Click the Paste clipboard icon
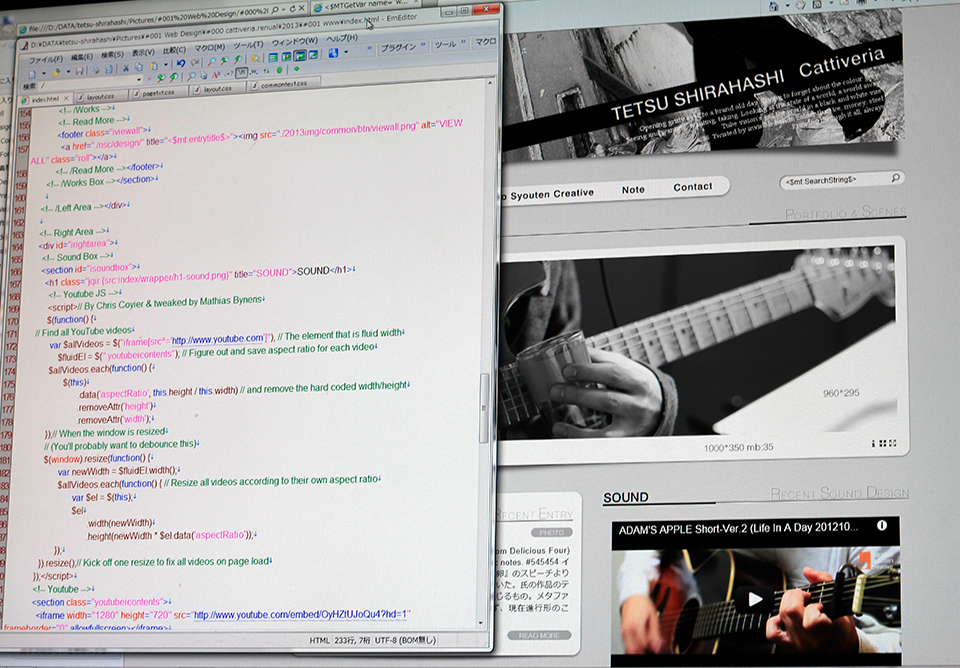960x668 pixels. click(154, 66)
